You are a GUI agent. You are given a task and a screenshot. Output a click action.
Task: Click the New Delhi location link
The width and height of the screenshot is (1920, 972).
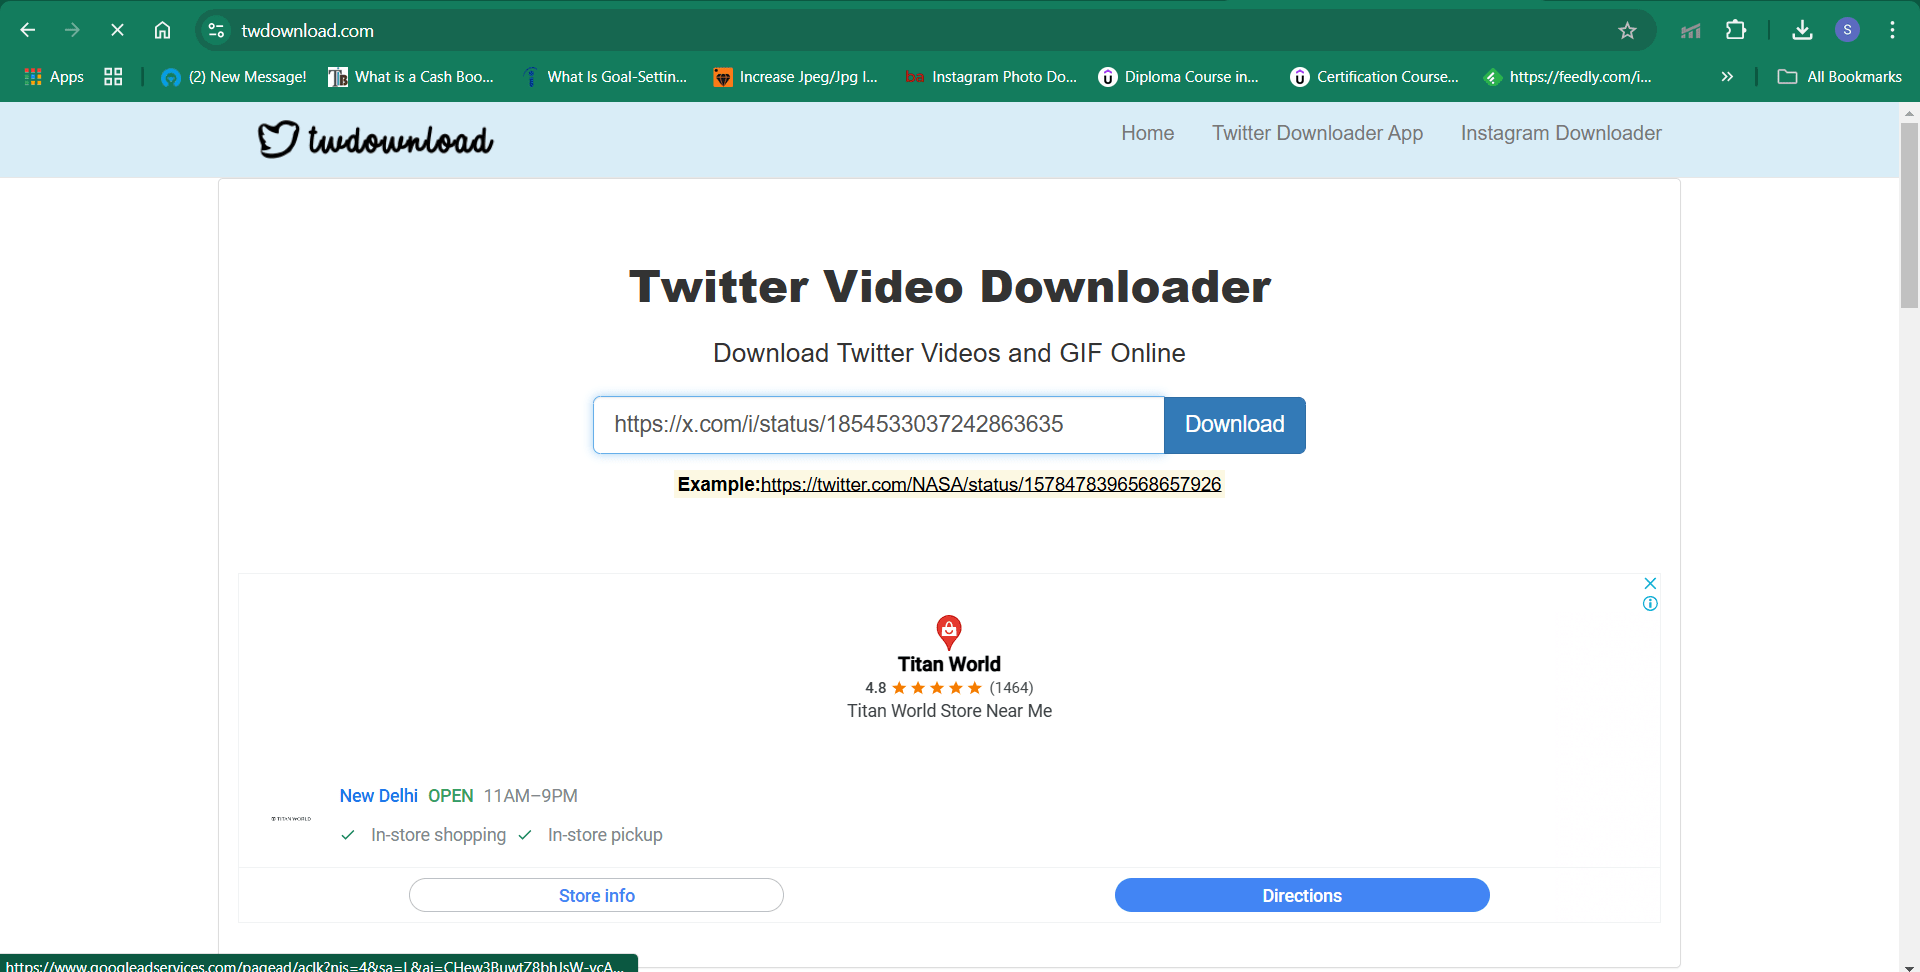point(378,796)
